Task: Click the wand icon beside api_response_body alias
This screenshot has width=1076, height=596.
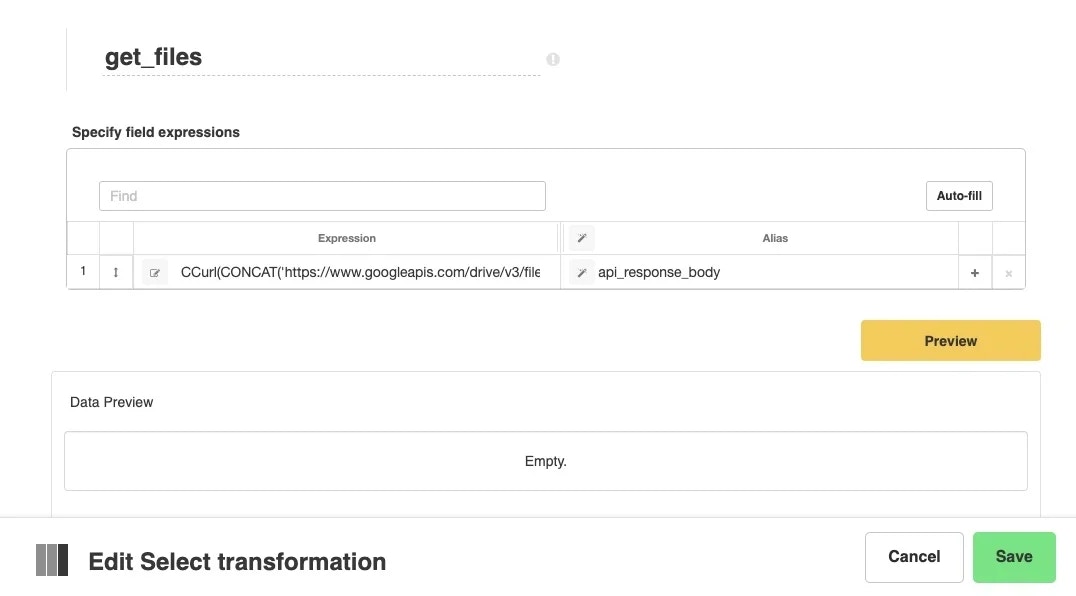Action: [x=581, y=271]
